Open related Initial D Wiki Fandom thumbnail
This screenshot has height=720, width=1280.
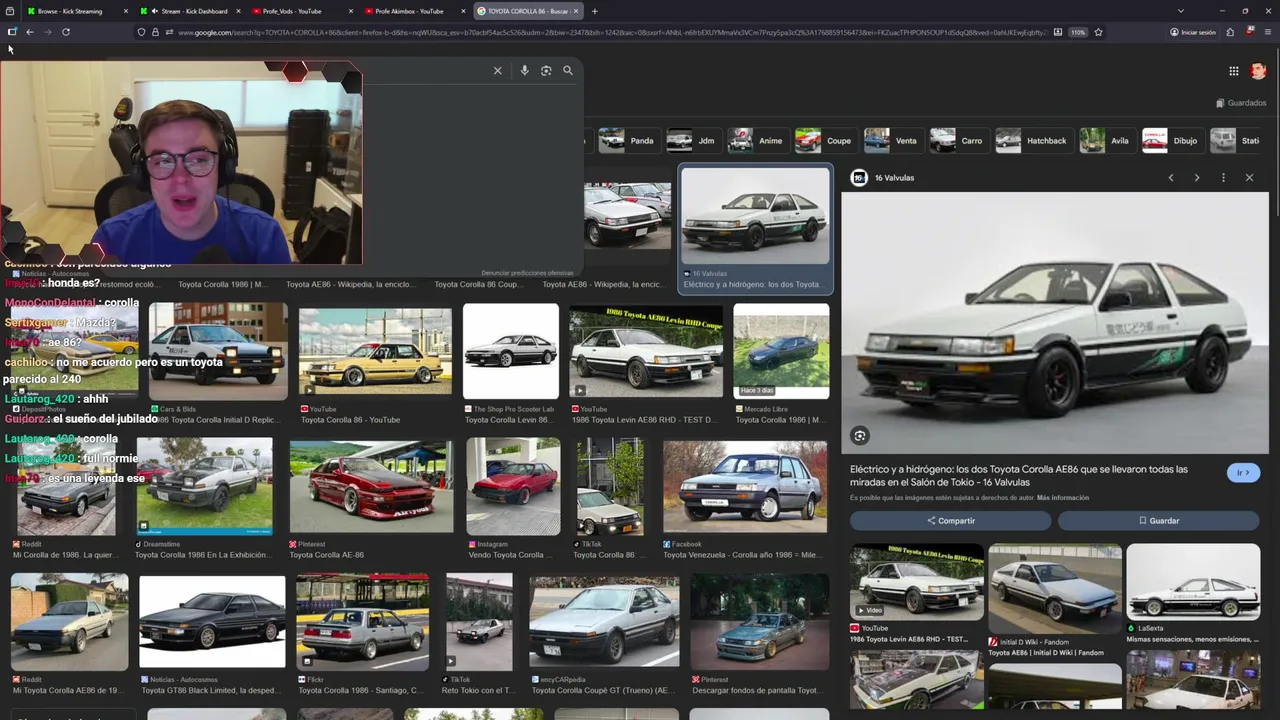pyautogui.click(x=1054, y=588)
